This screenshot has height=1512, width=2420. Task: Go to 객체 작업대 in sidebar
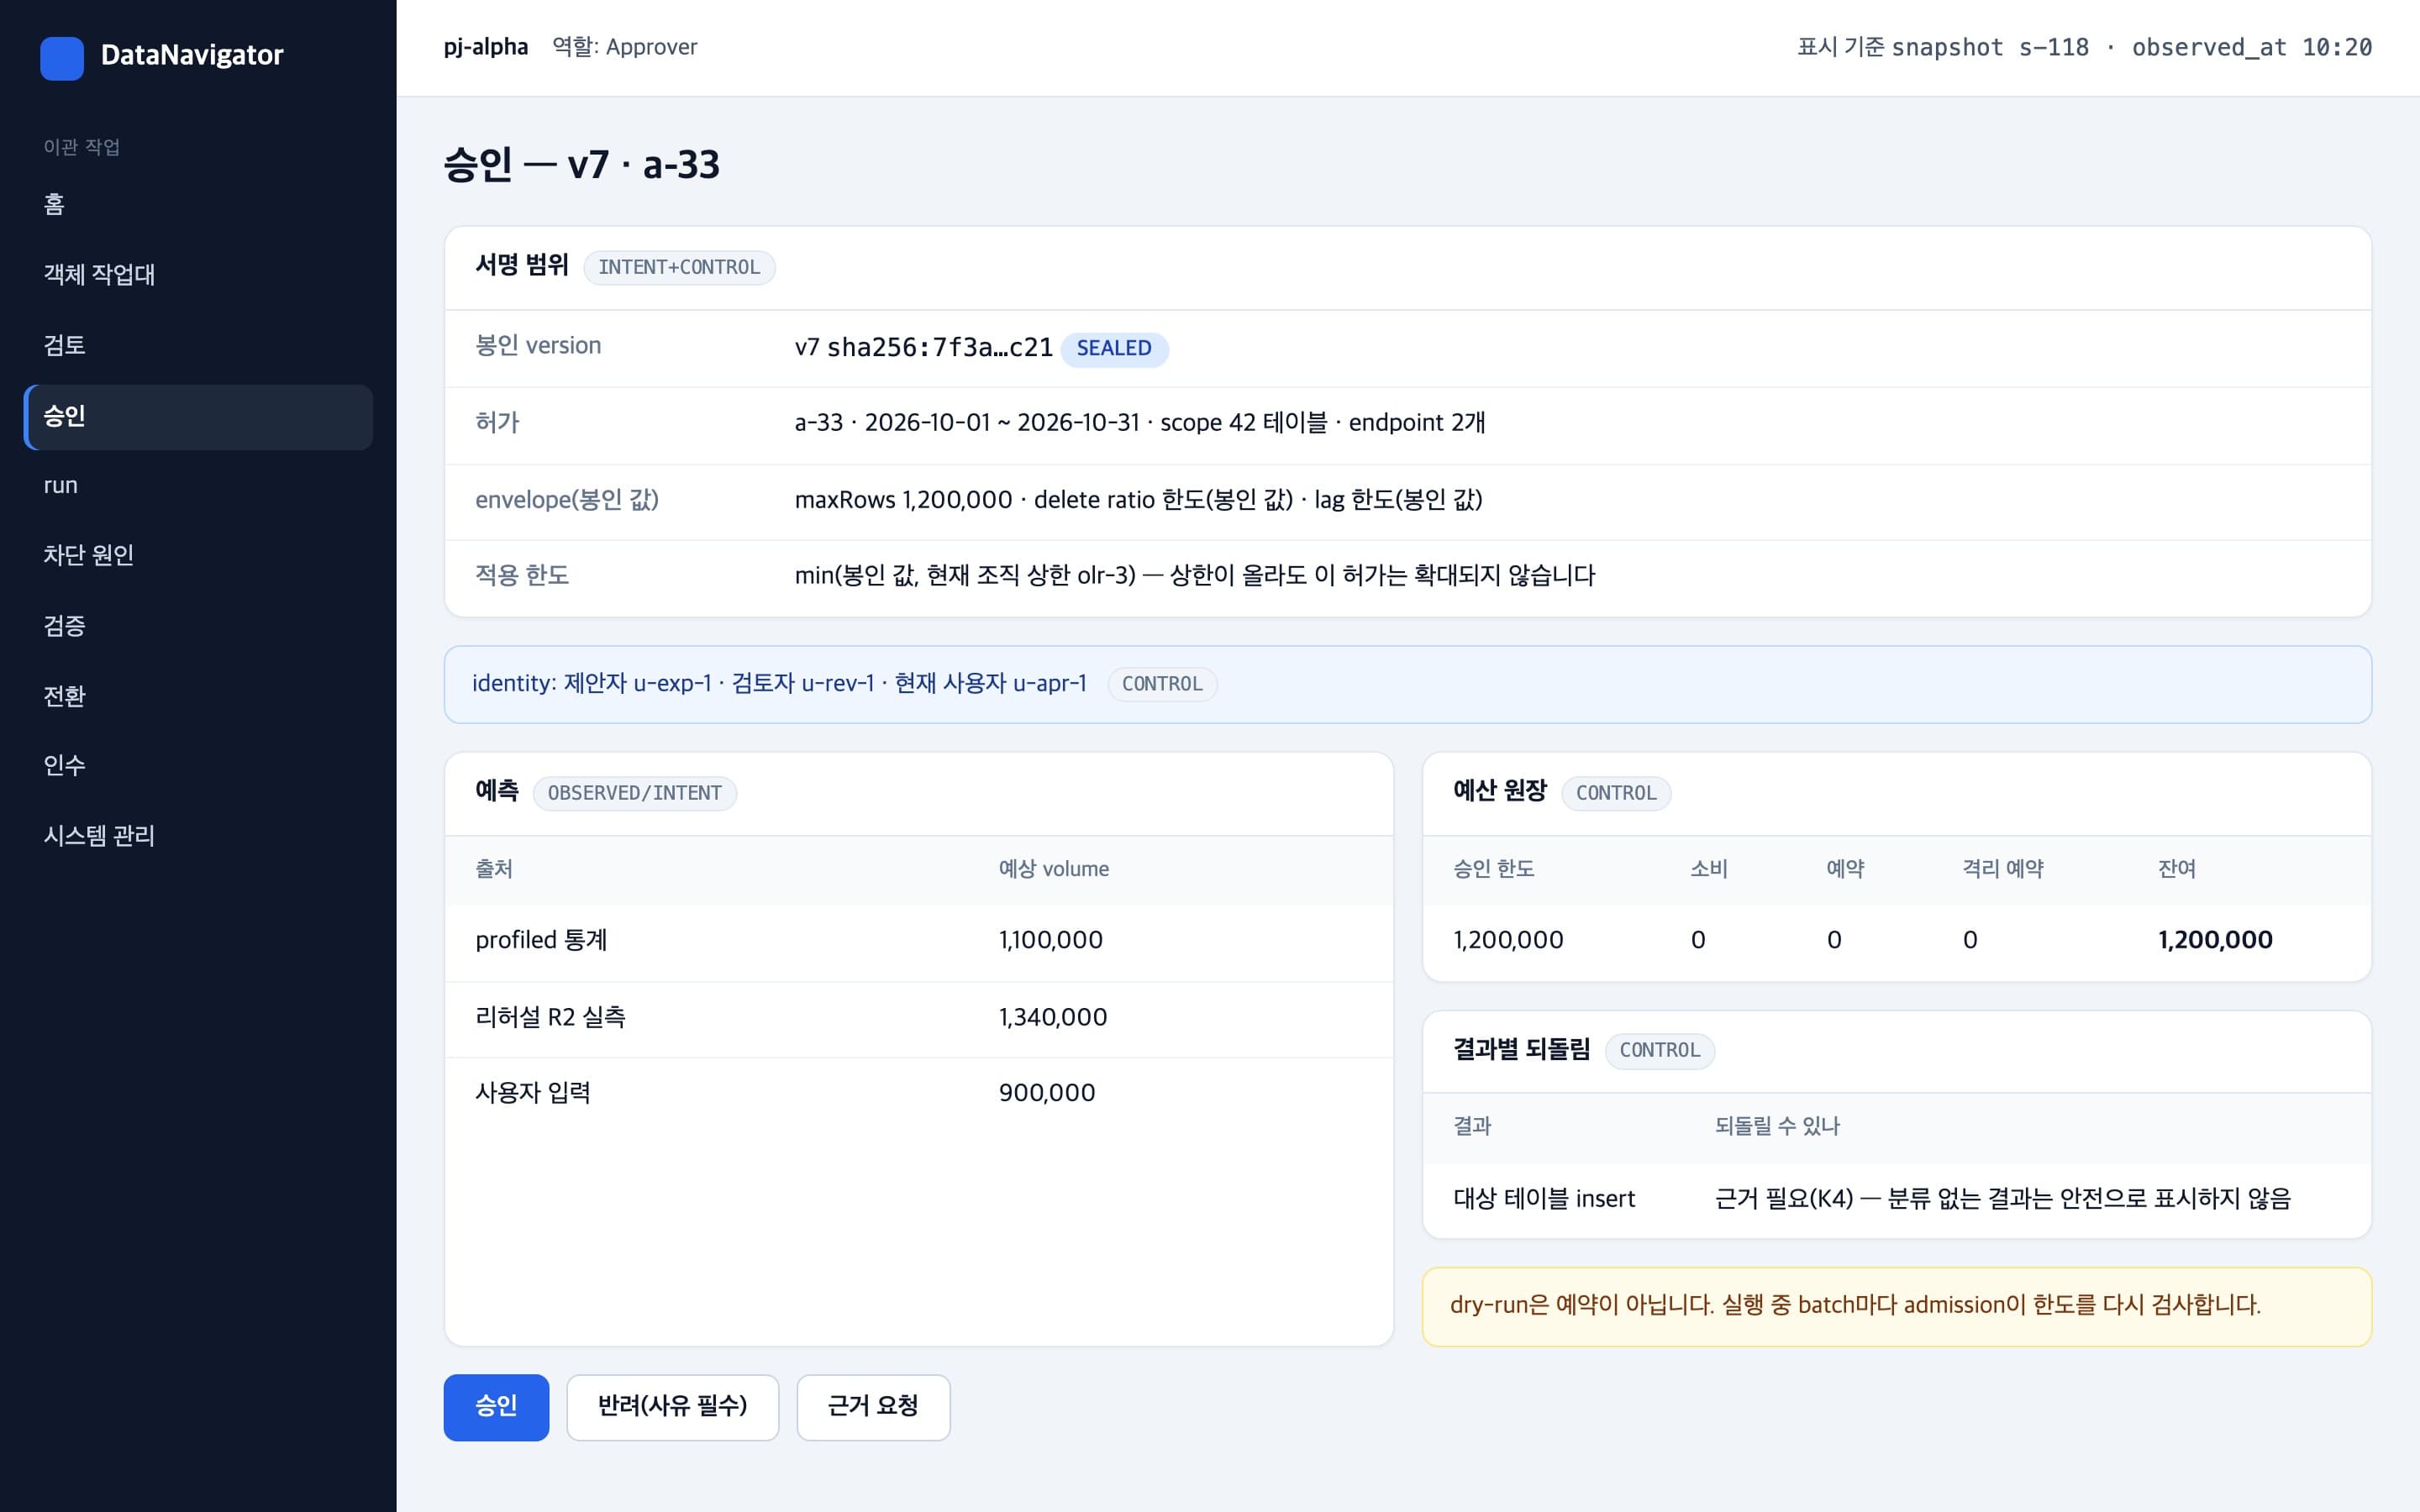pos(198,275)
